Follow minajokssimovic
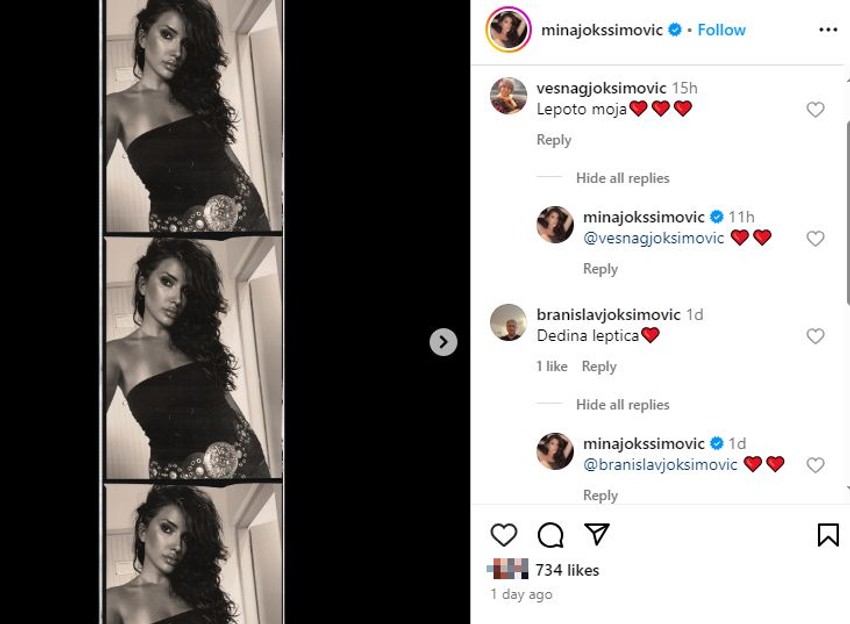 tap(721, 30)
